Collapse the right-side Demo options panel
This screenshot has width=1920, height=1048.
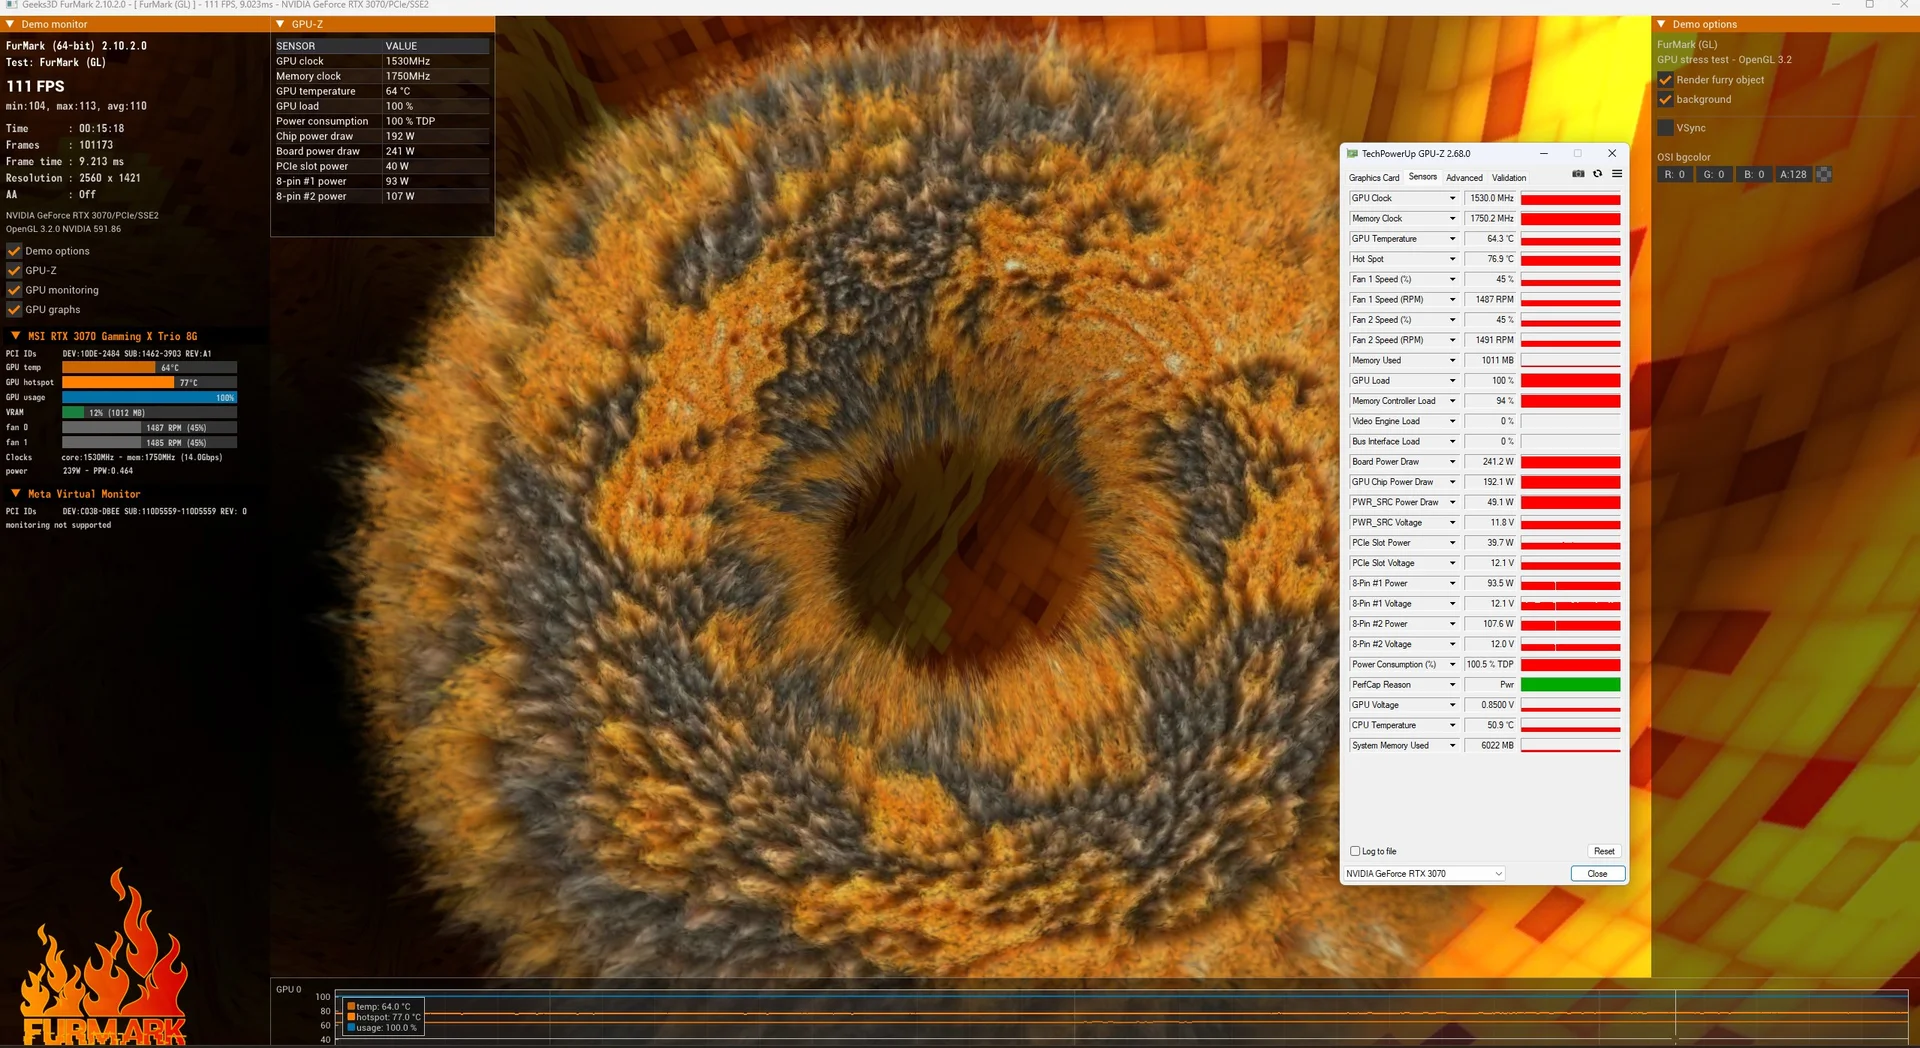pyautogui.click(x=1661, y=24)
